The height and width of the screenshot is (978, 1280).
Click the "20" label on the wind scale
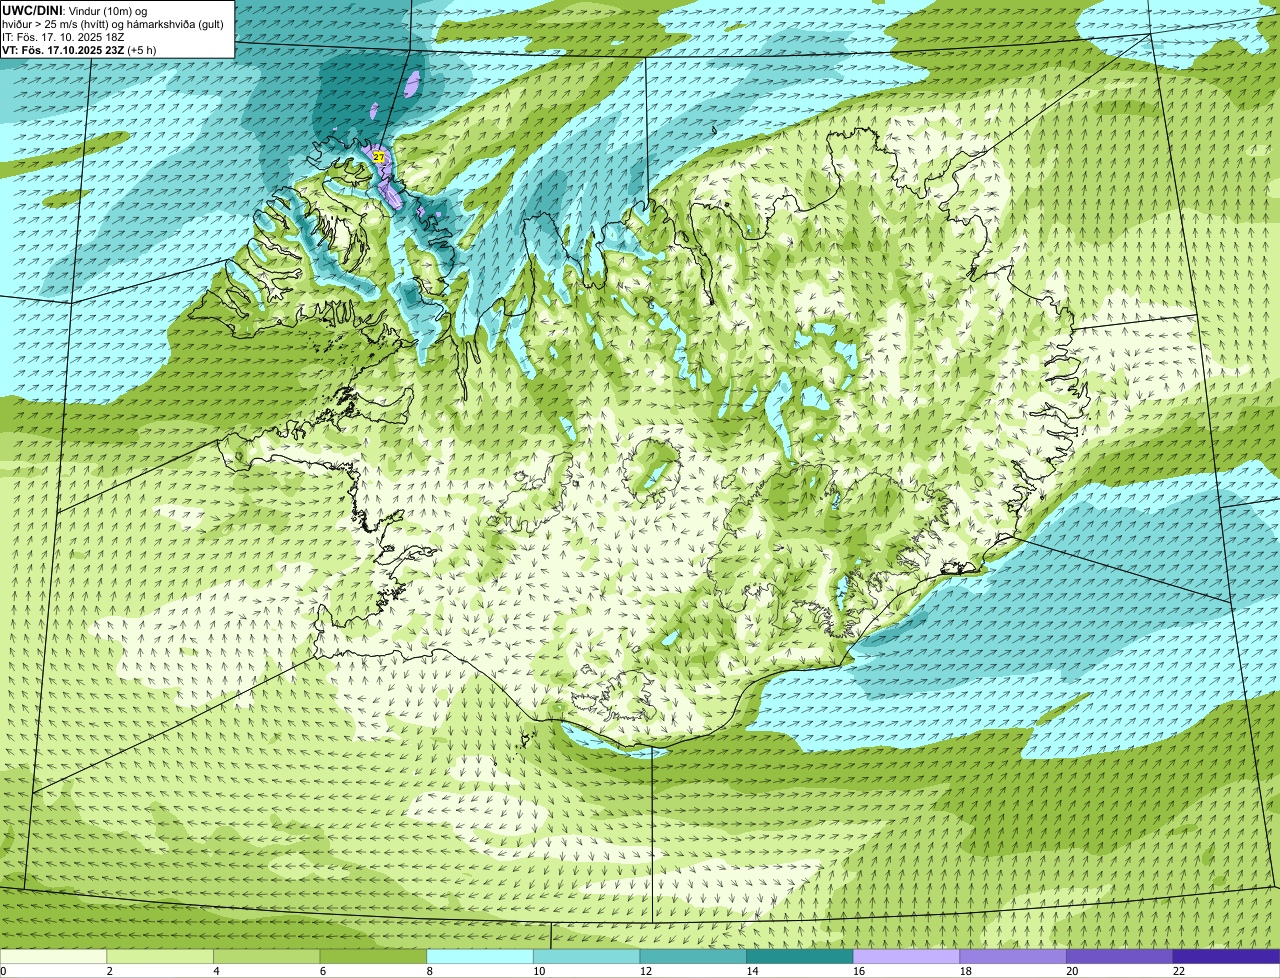1072,971
